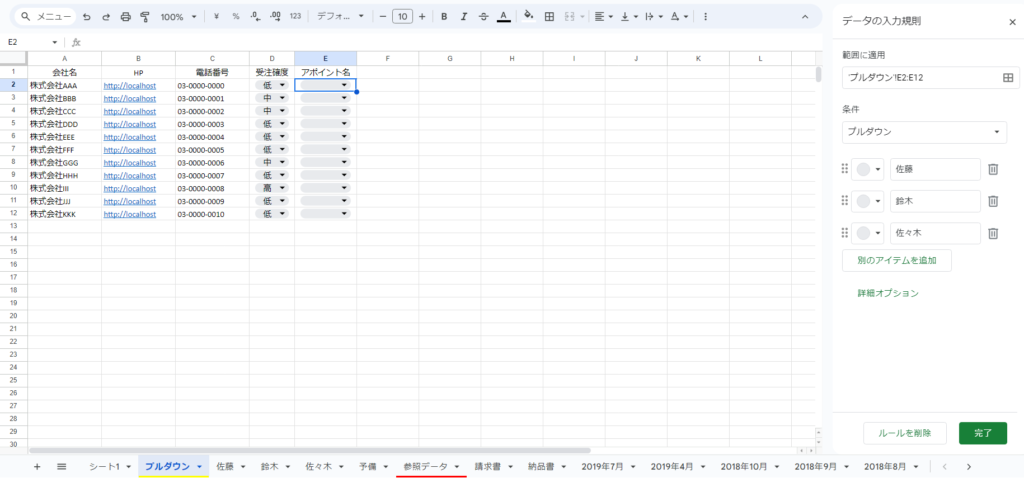This screenshot has height=478, width=1024.
Task: Open the dropdown in cell E2
Action: 344,86
